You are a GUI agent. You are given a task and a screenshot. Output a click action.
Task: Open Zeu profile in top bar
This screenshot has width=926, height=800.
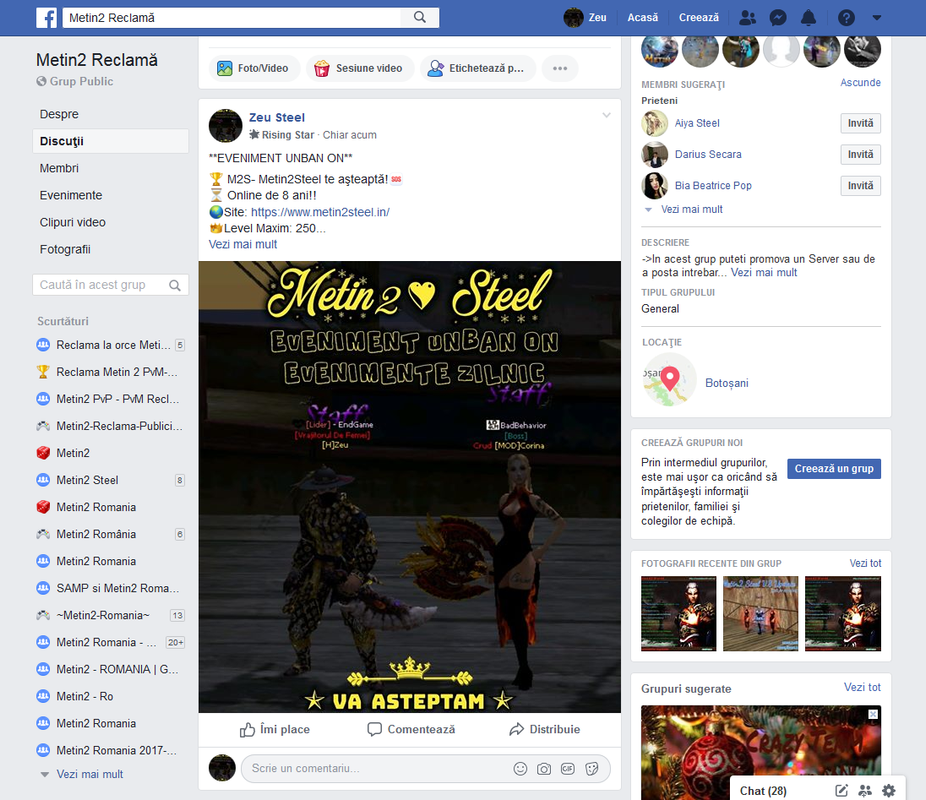click(x=585, y=18)
